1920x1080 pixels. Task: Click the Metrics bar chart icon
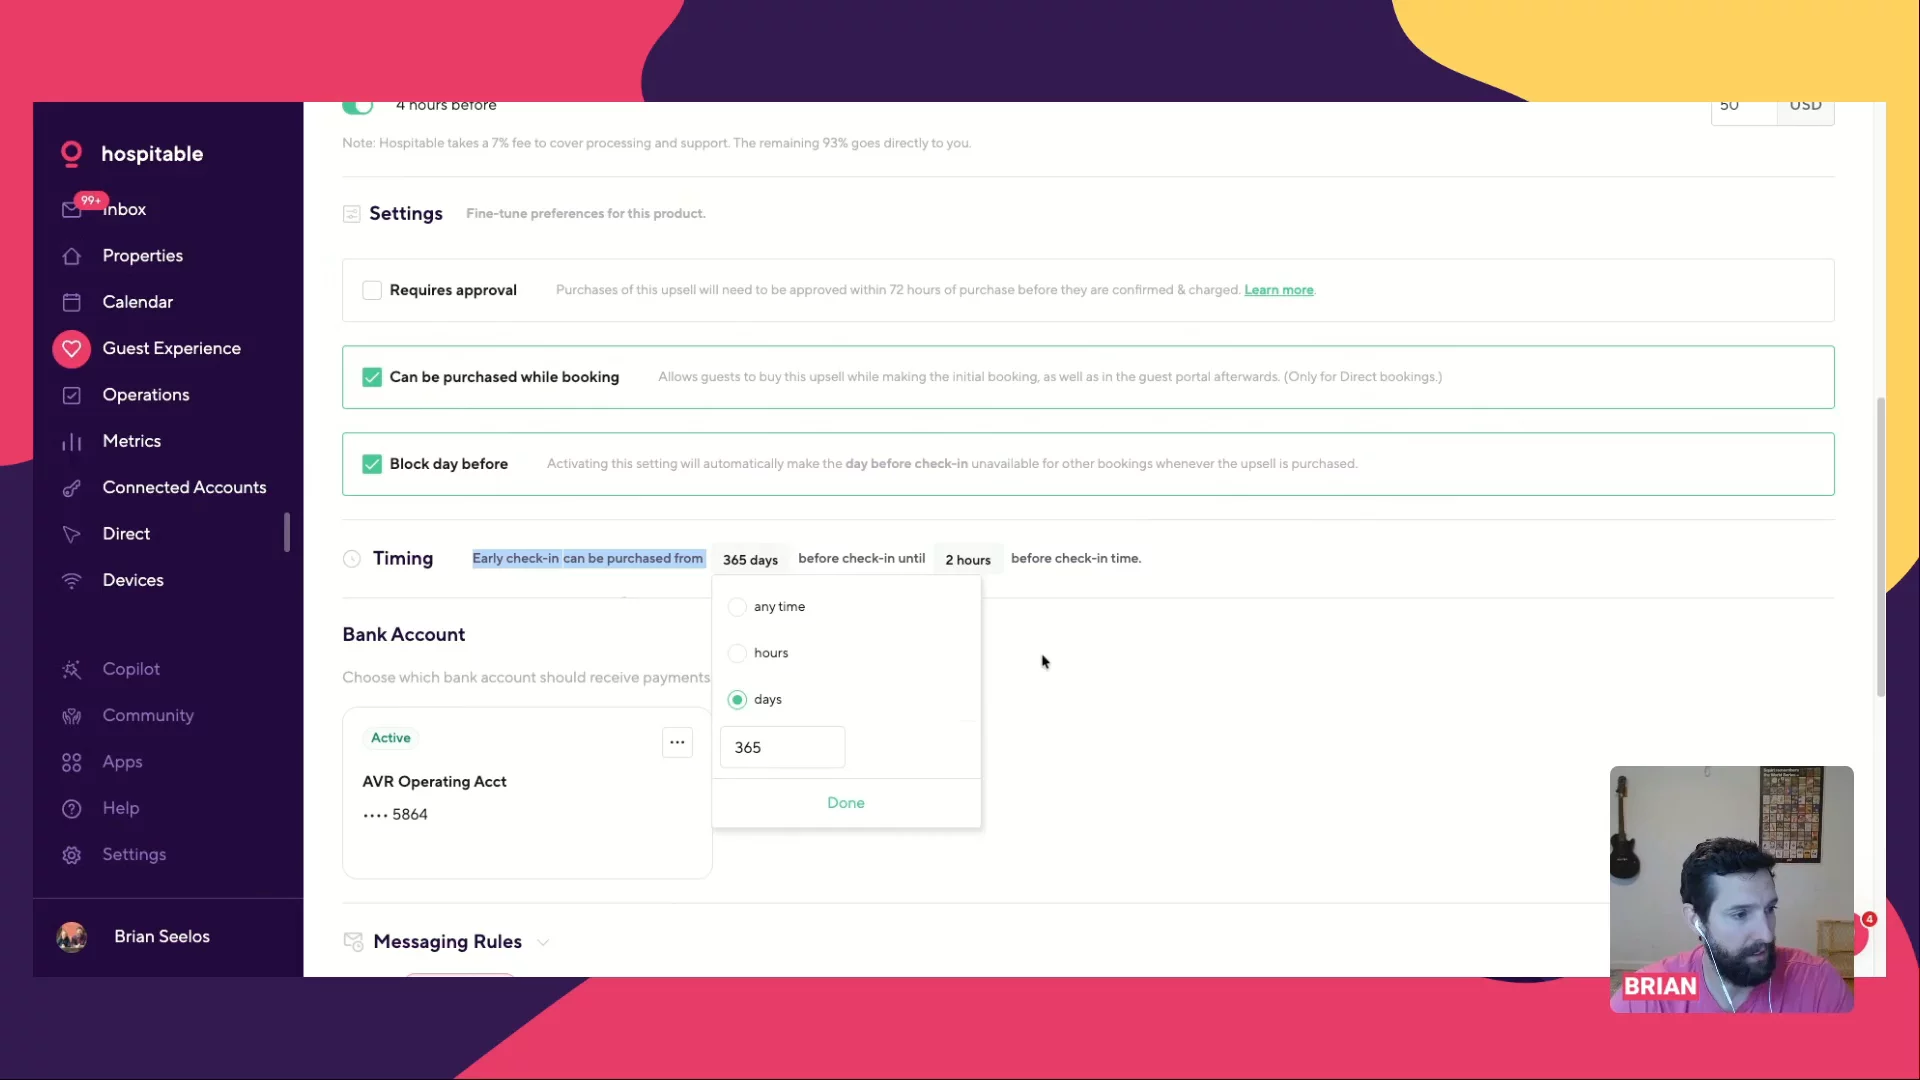(71, 441)
